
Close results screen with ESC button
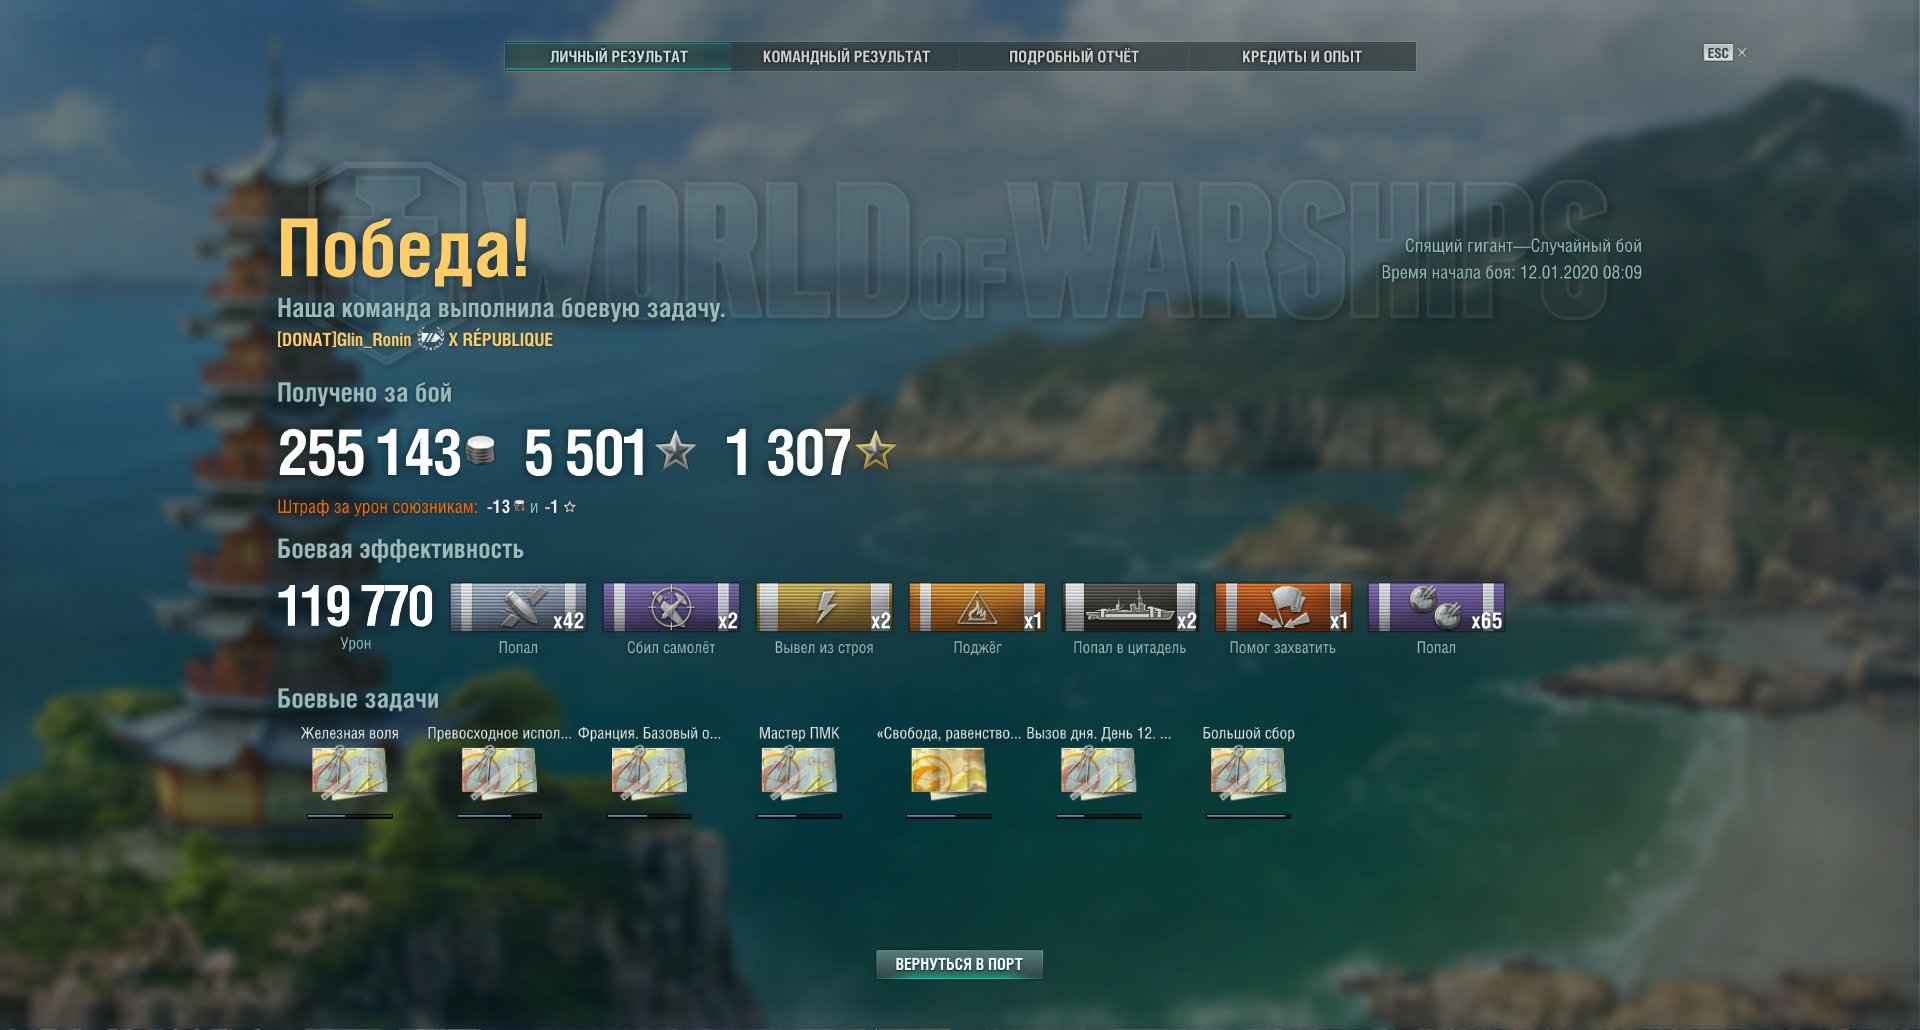pos(1718,53)
